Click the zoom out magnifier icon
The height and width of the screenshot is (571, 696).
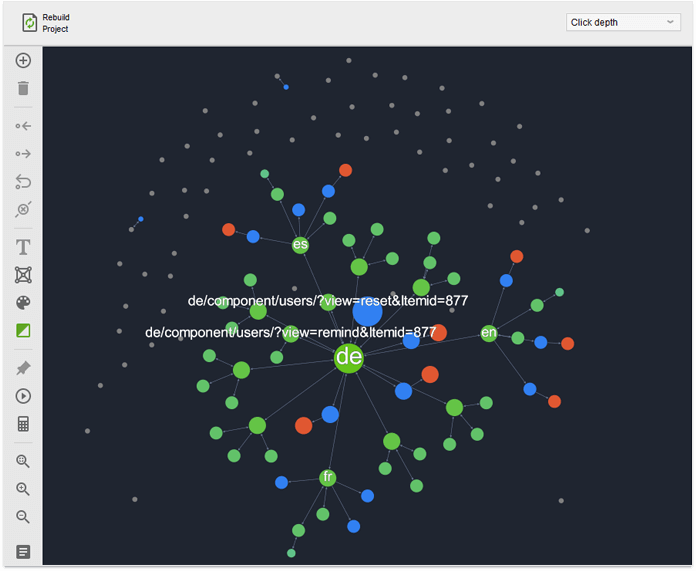(23, 517)
